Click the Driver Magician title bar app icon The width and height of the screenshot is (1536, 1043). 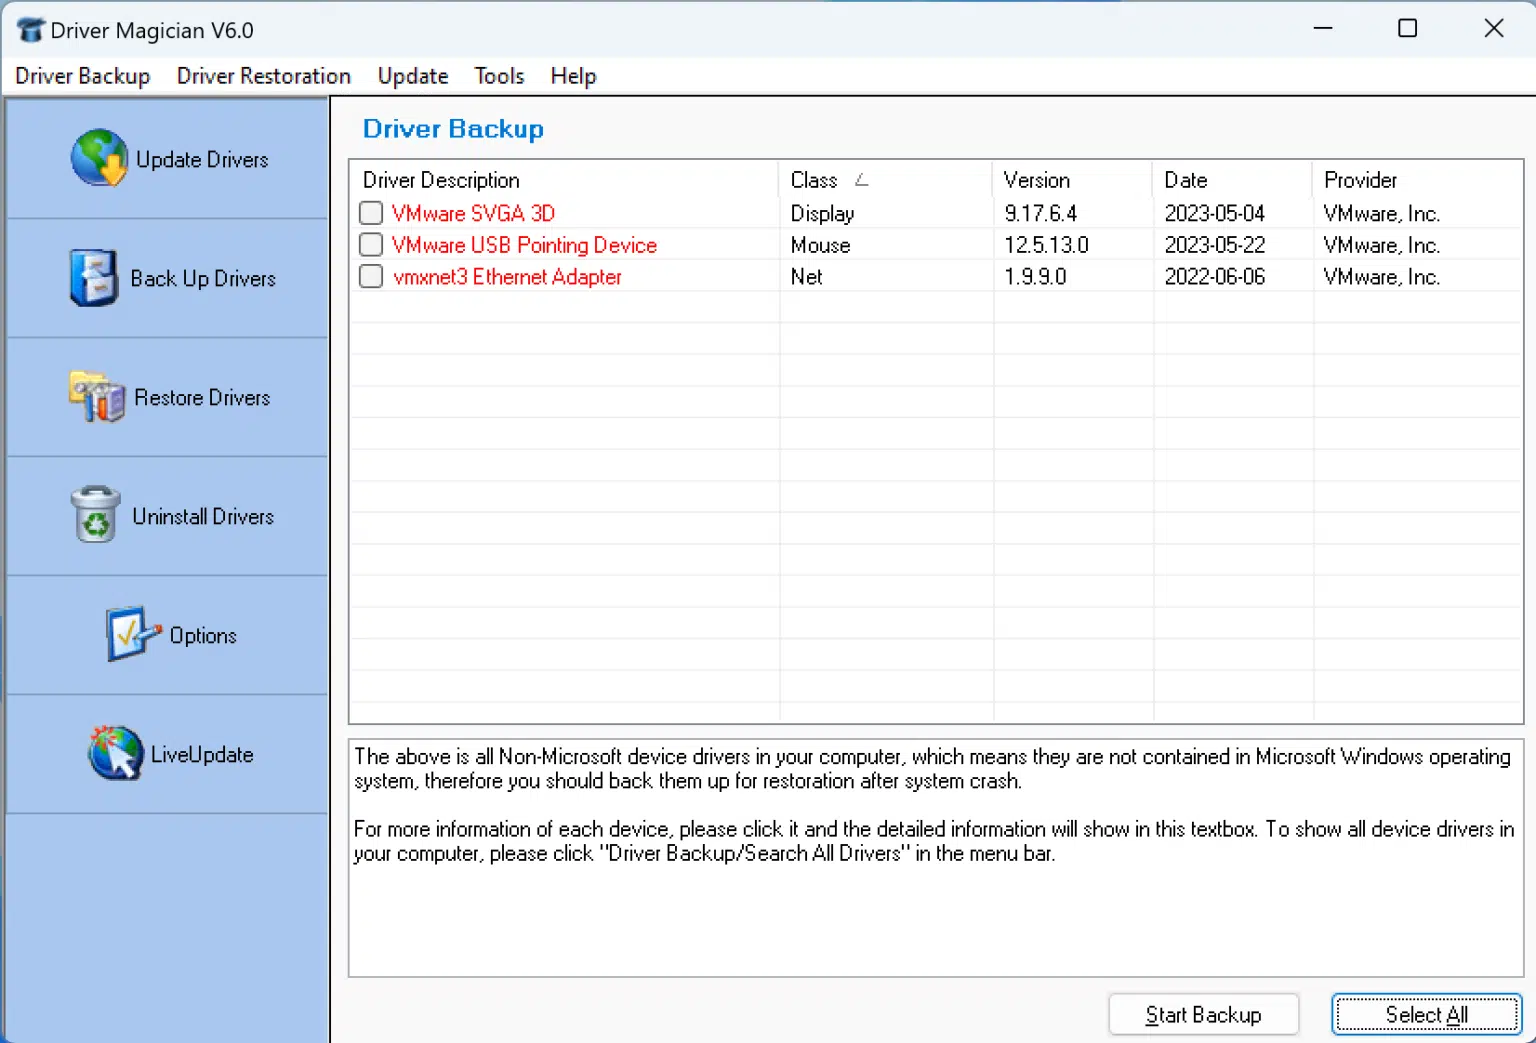point(31,30)
